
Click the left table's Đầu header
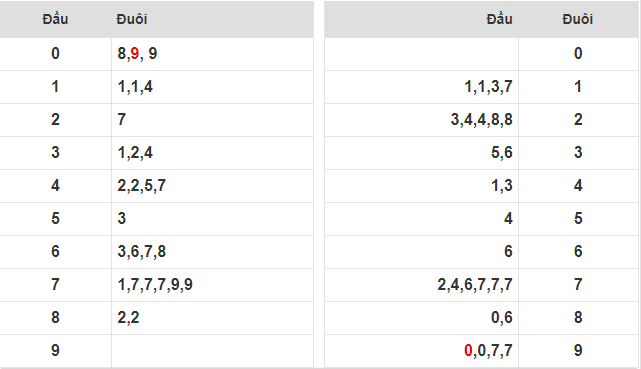pyautogui.click(x=55, y=19)
